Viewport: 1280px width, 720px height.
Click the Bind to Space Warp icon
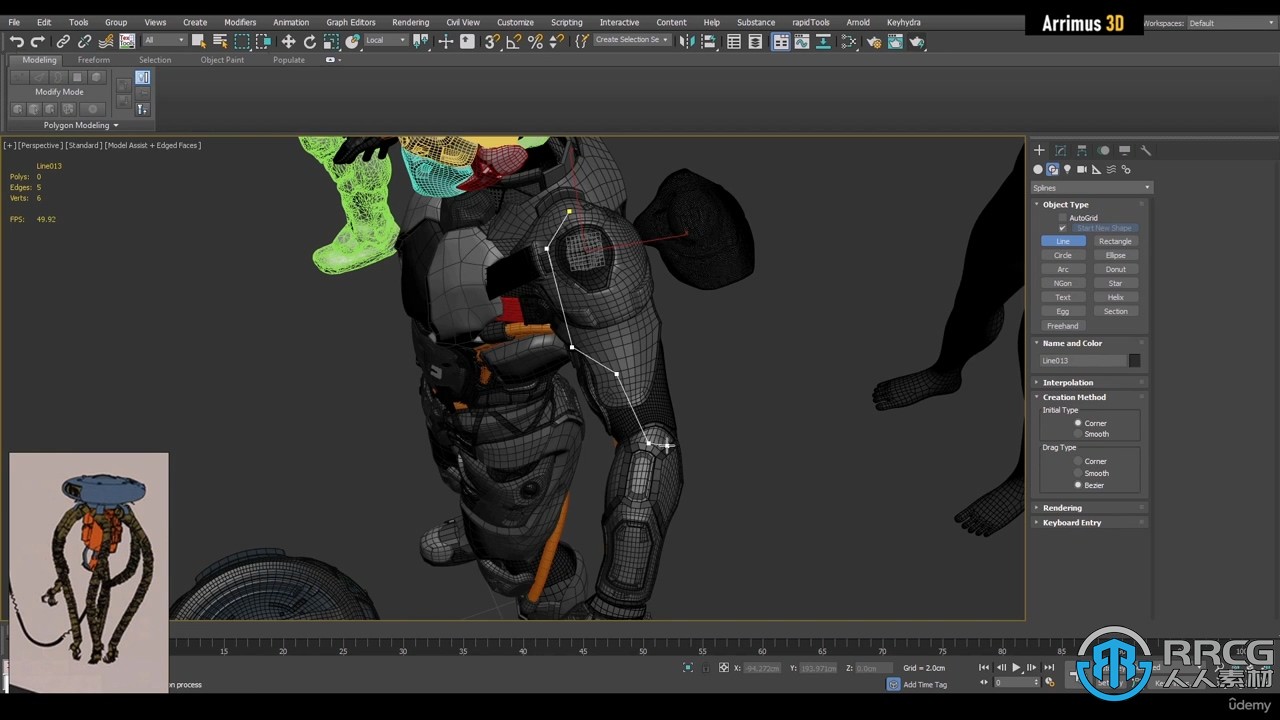tap(106, 41)
